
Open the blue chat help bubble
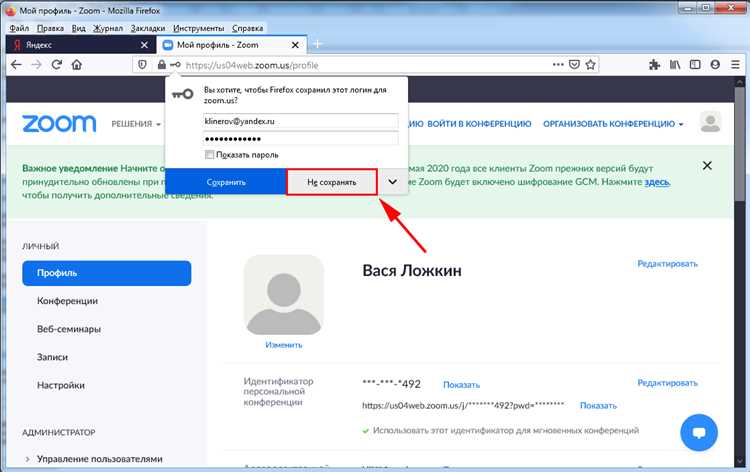[x=699, y=432]
